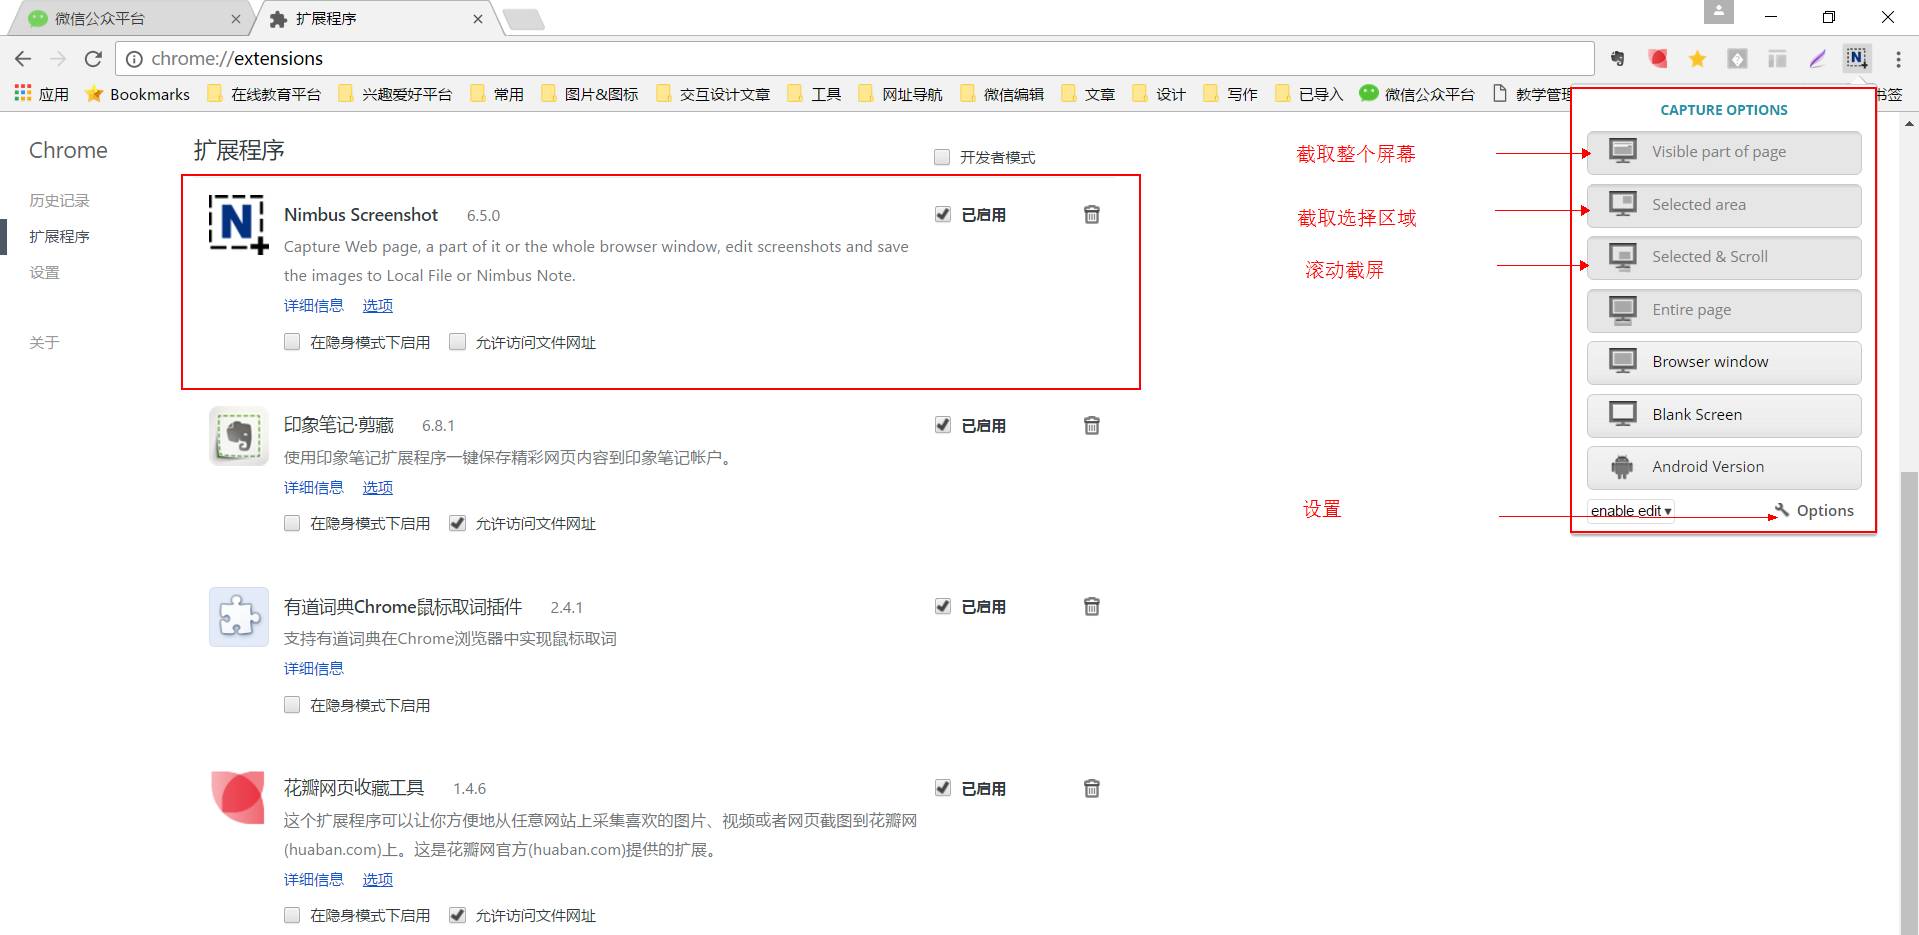Click the Chrome user profile icon

1718,12
